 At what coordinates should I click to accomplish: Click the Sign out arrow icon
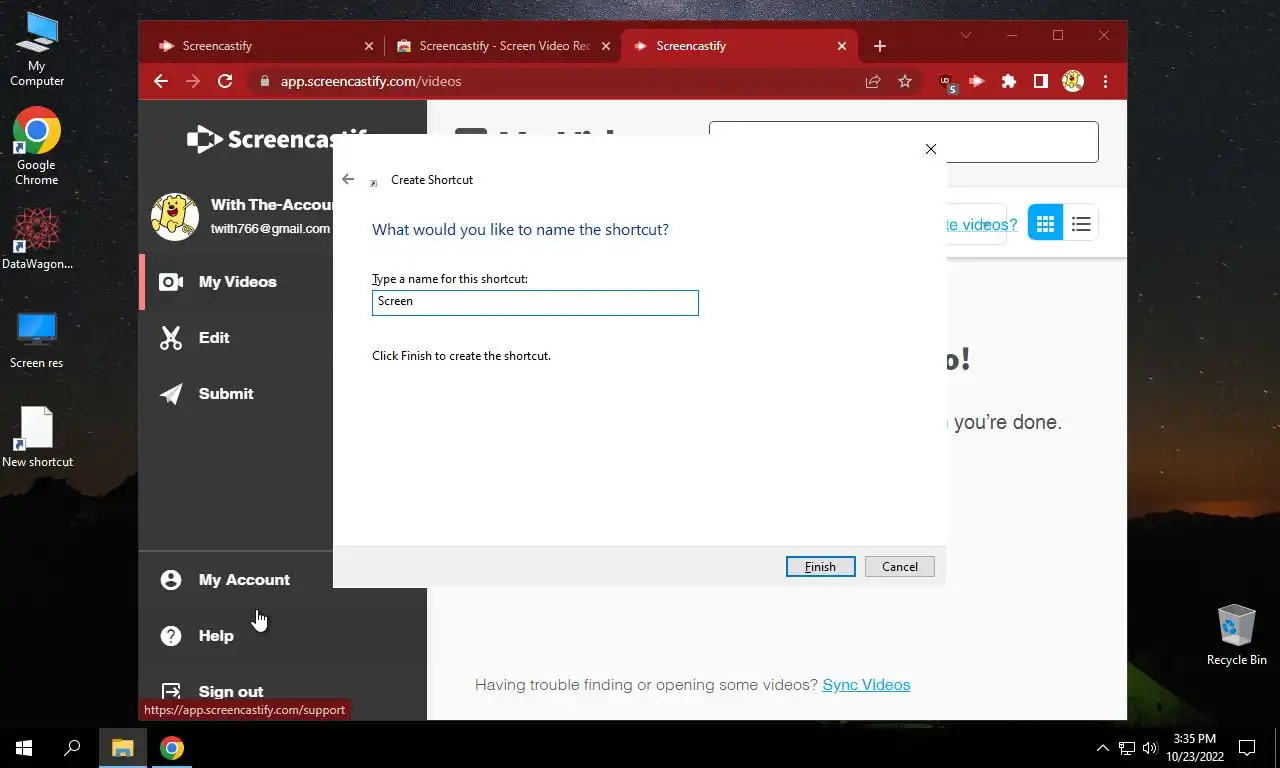coord(171,692)
